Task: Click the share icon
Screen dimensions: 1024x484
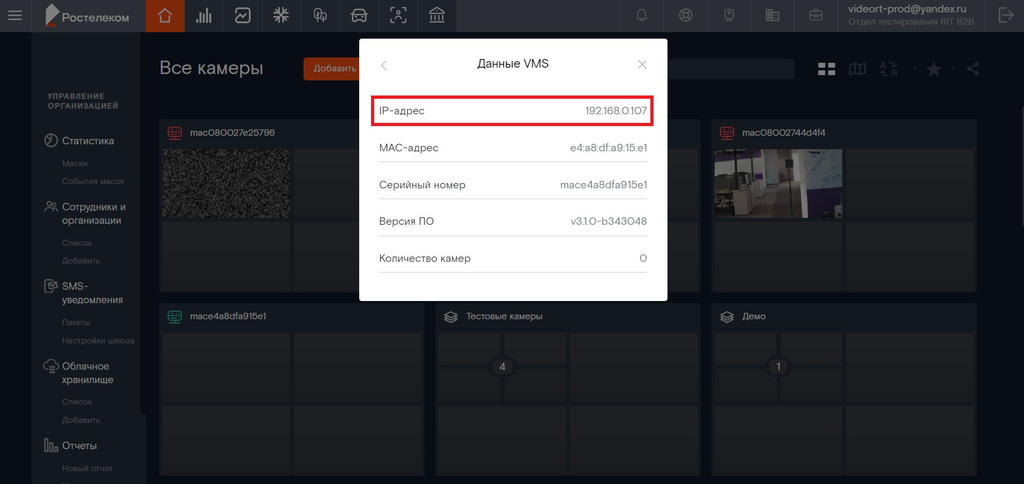Action: click(x=973, y=69)
